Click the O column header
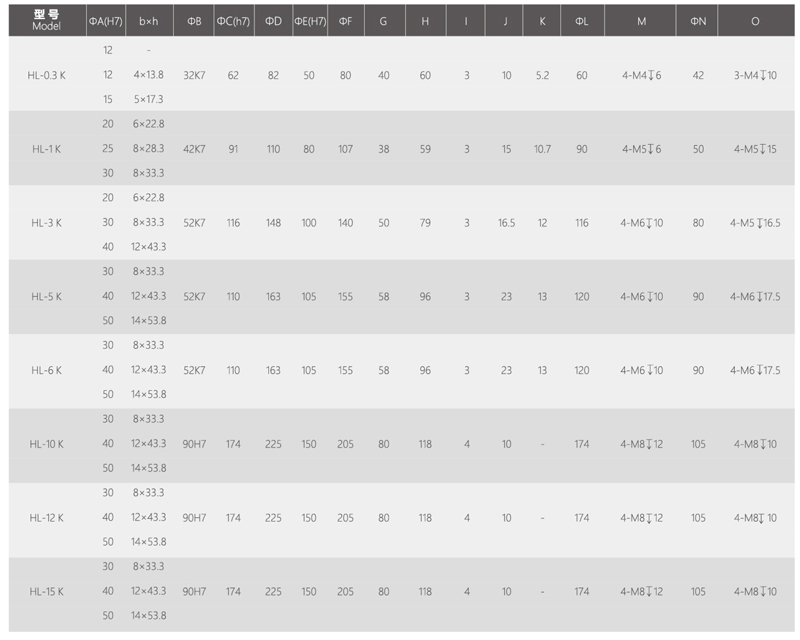Screen dimensions: 800x640 coord(756,20)
